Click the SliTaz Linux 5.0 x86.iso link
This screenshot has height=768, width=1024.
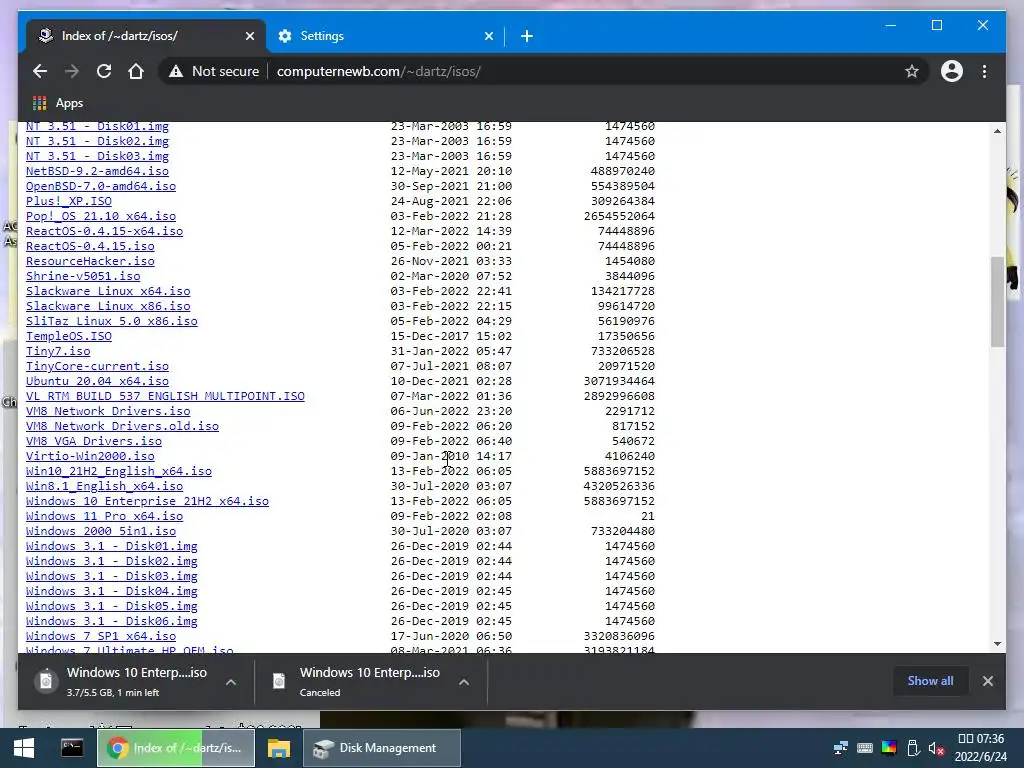pos(112,321)
